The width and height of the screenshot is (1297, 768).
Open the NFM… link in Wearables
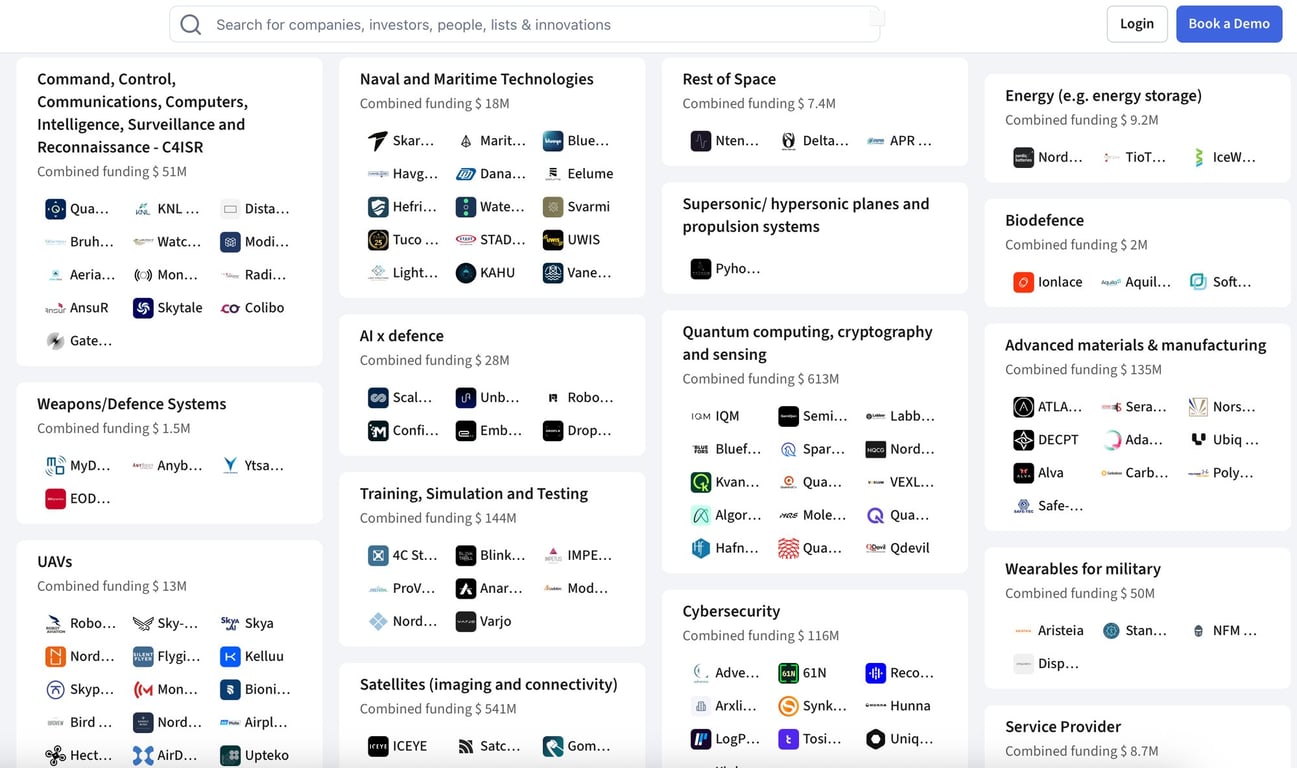(x=1235, y=631)
